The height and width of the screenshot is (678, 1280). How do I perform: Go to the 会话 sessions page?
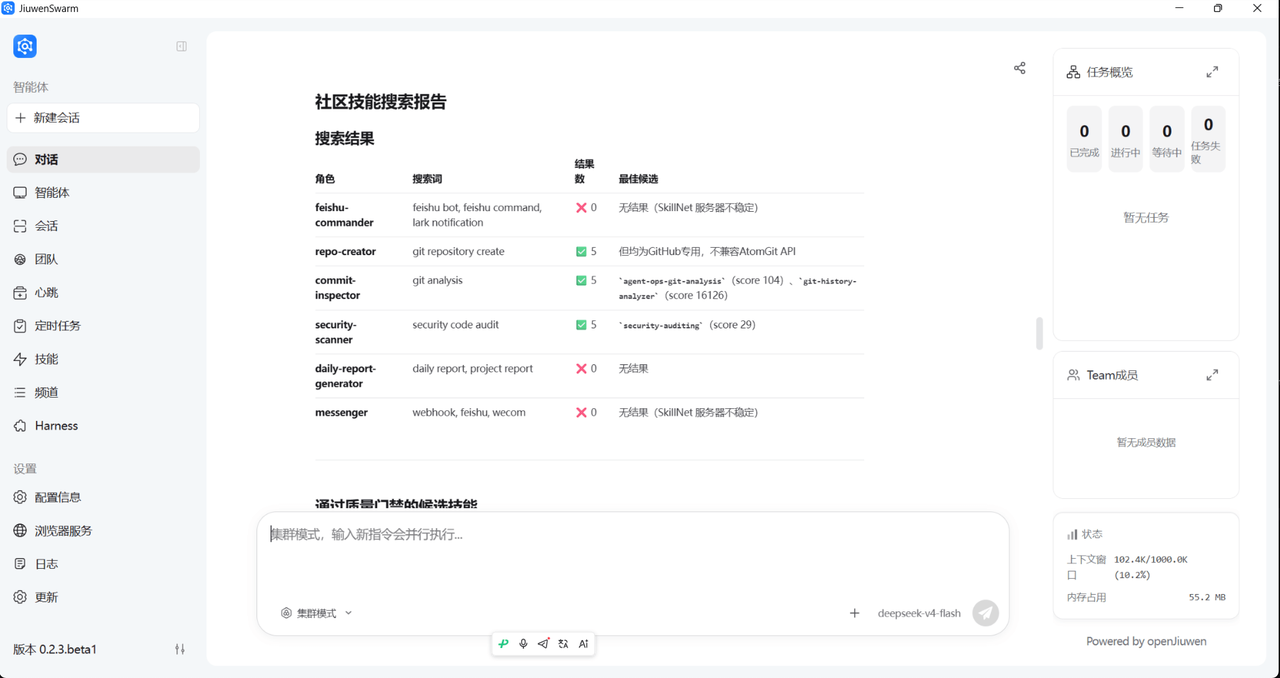tap(103, 226)
